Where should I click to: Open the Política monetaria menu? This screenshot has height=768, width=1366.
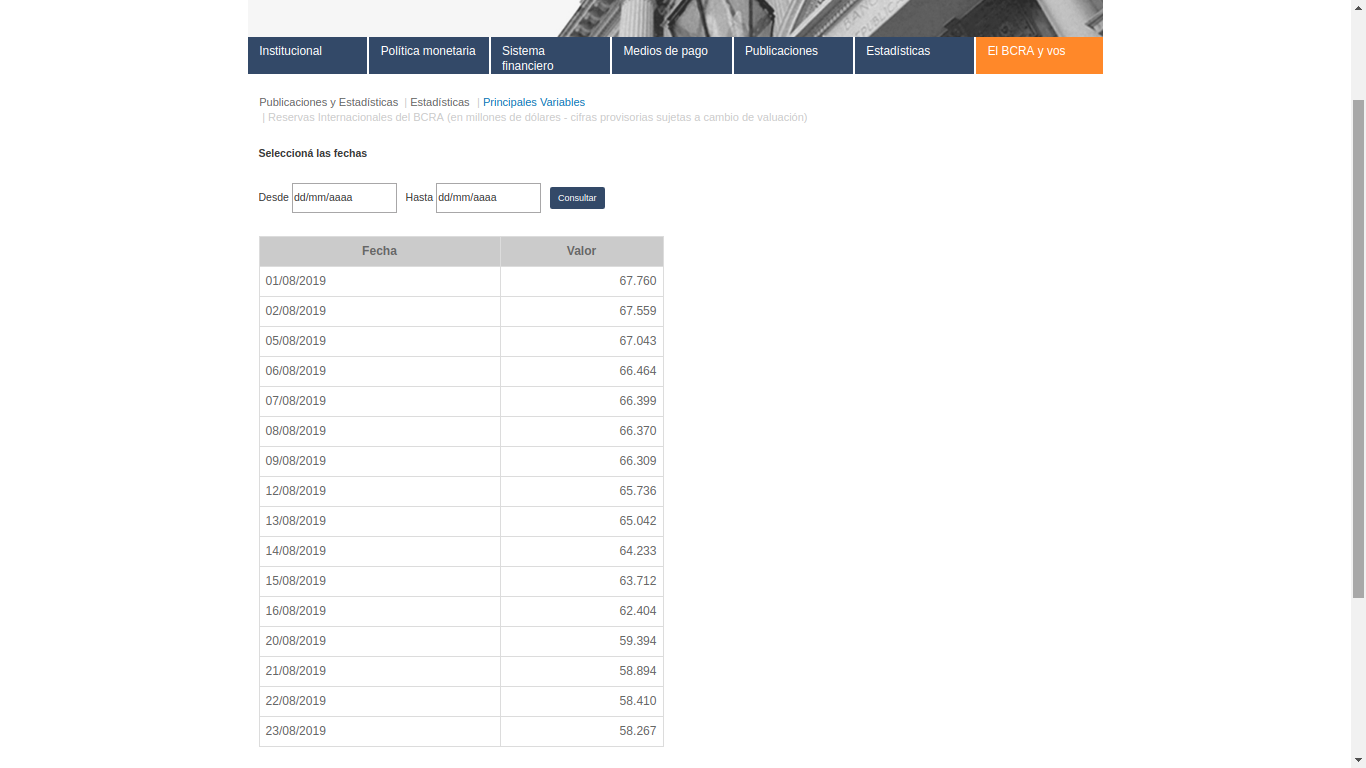pos(428,55)
